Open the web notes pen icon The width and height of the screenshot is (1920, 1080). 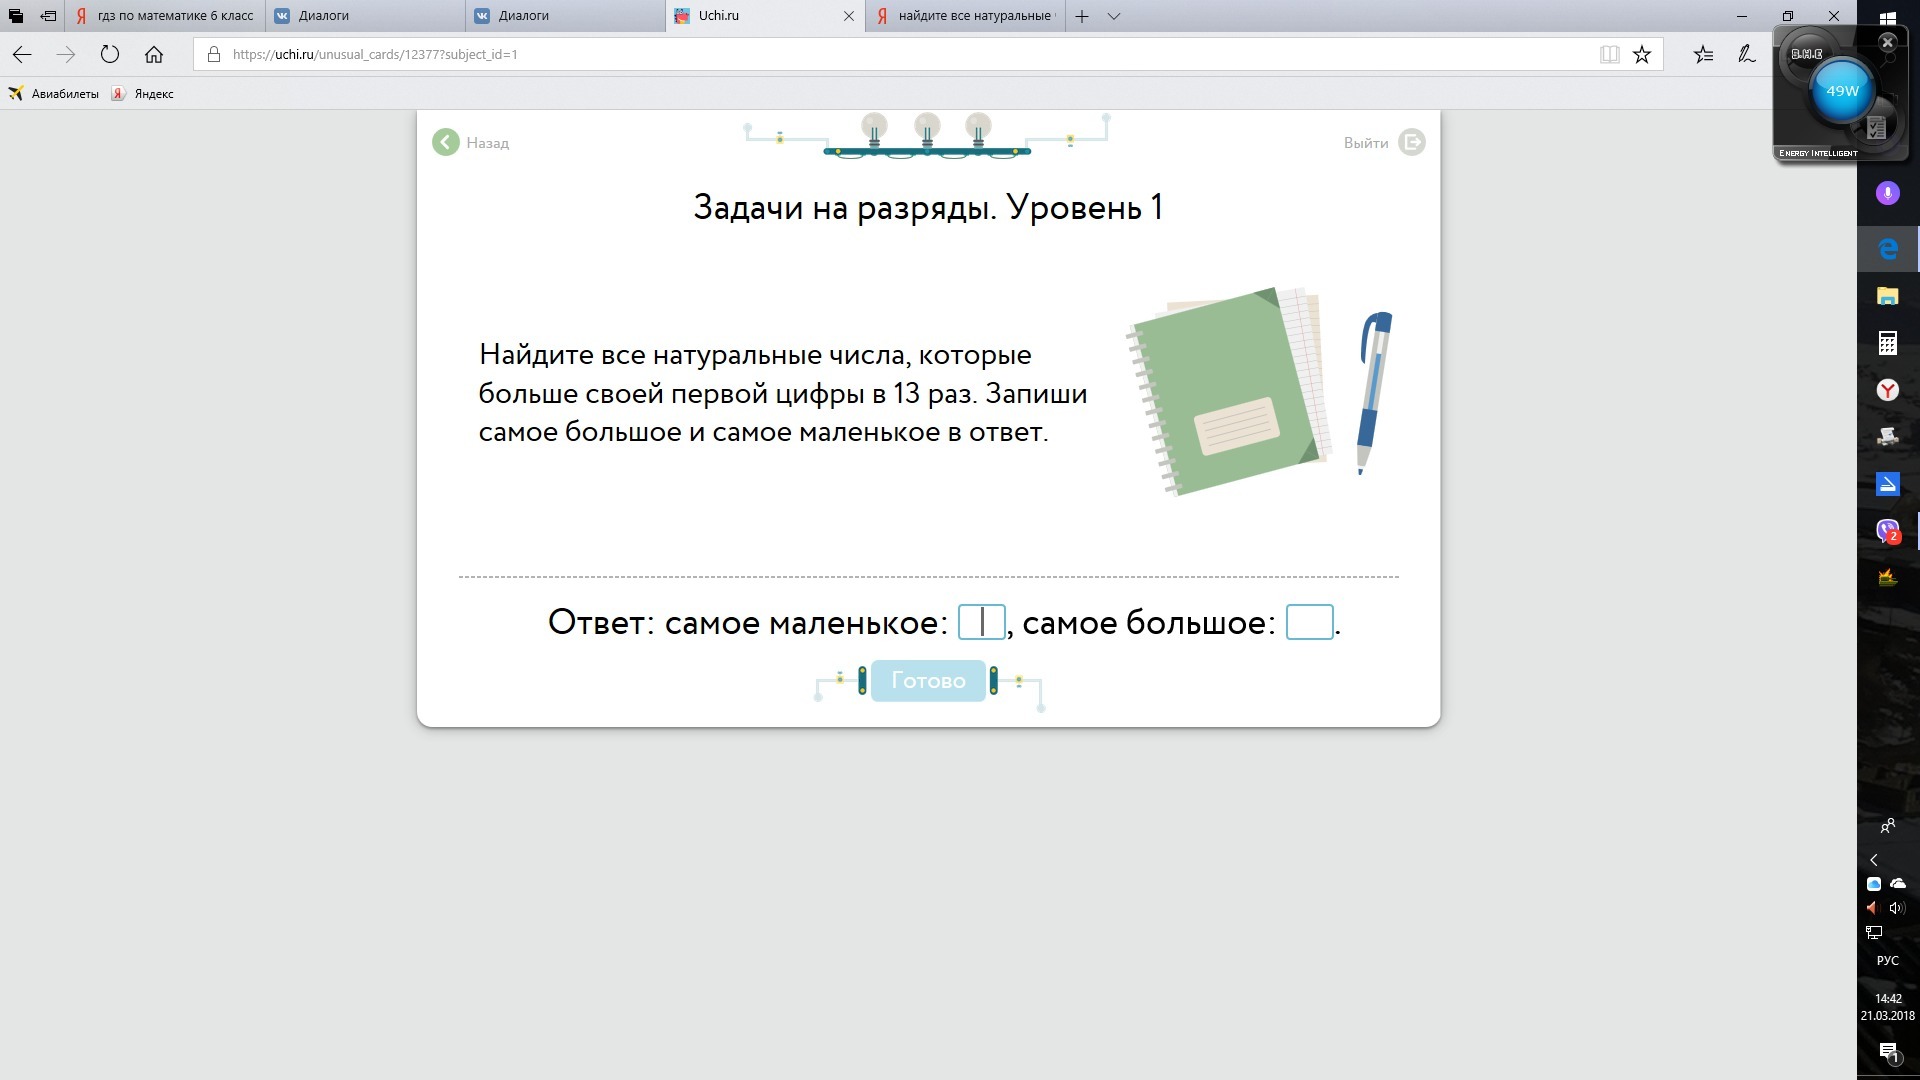[1747, 55]
